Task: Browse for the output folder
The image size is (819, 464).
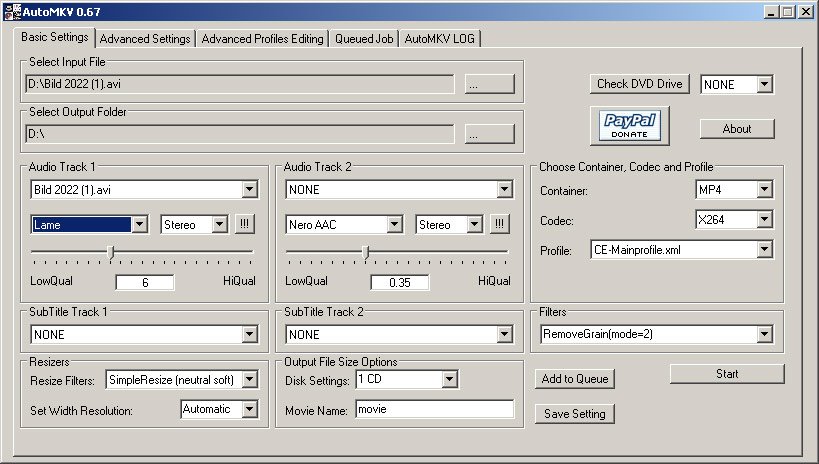Action: (489, 134)
